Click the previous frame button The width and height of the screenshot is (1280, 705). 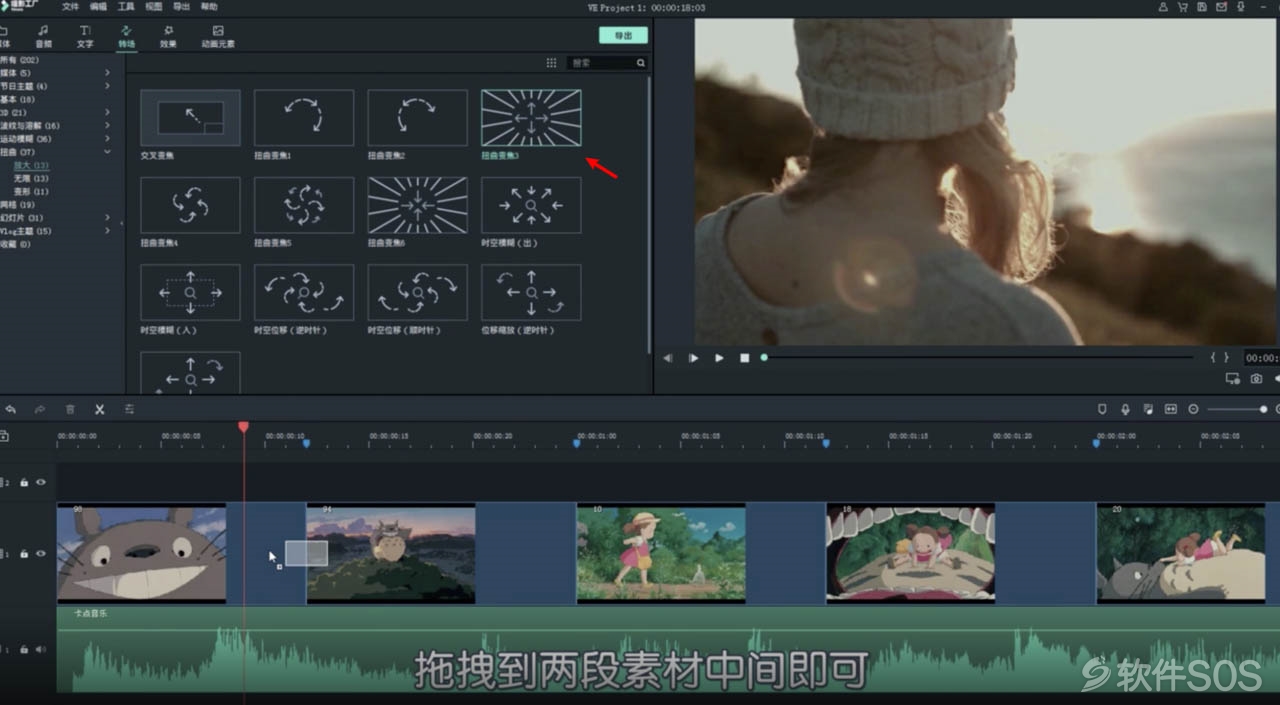pyautogui.click(x=668, y=358)
